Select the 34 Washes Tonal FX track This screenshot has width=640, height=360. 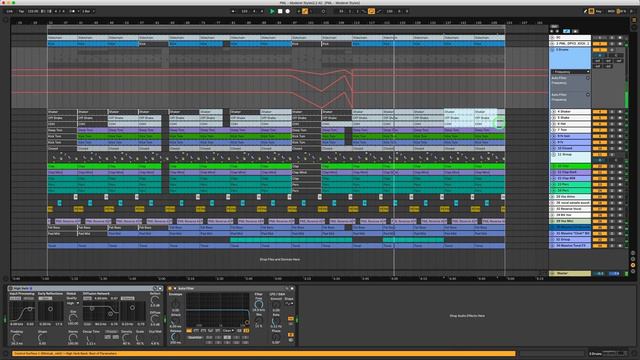tap(570, 245)
